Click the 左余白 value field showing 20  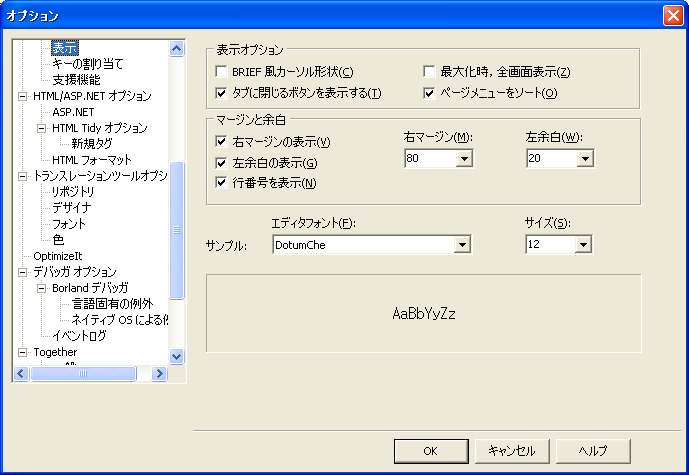(551, 158)
